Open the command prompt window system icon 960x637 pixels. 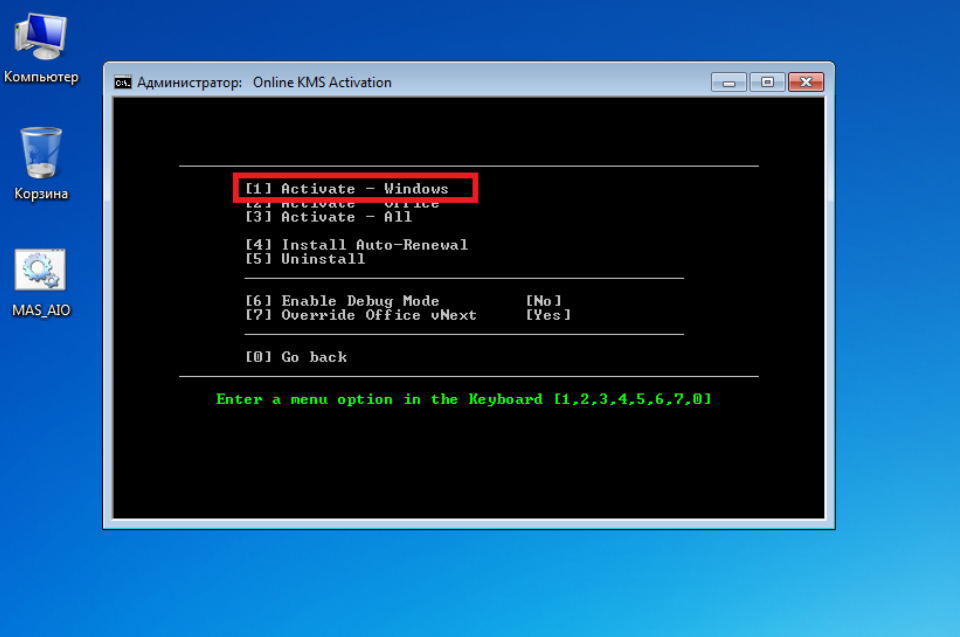pos(123,82)
